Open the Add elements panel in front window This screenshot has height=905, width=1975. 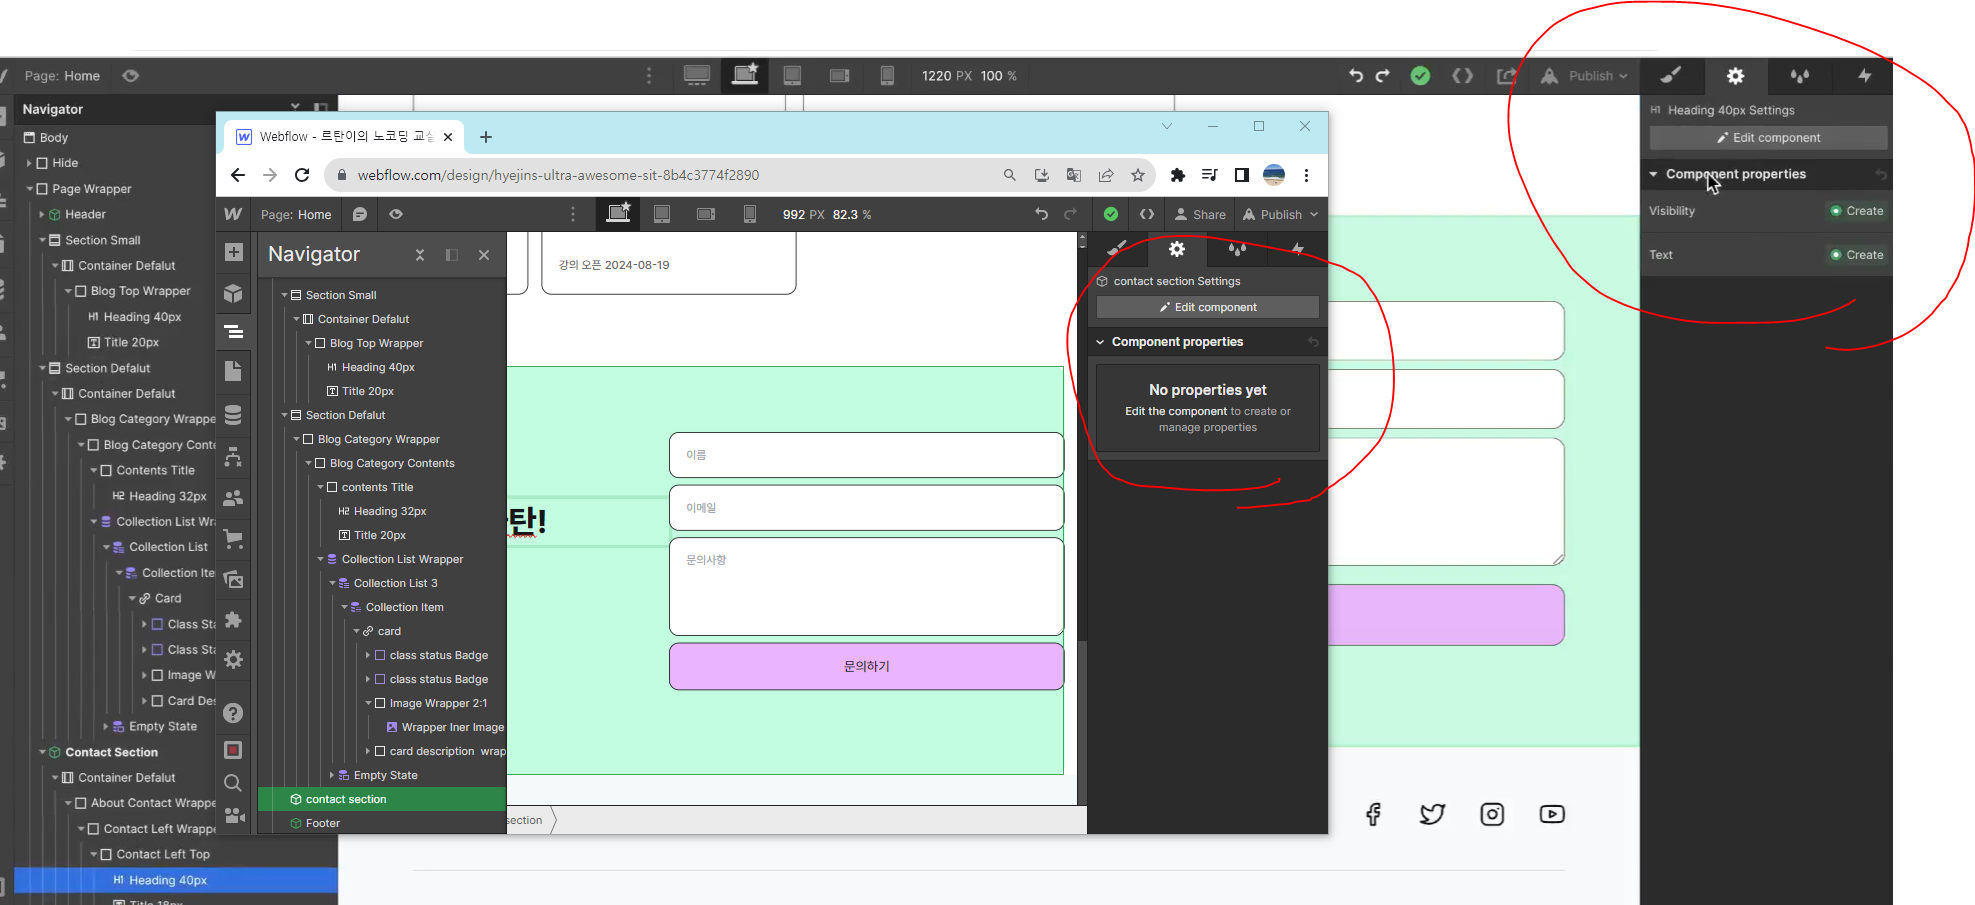[233, 252]
